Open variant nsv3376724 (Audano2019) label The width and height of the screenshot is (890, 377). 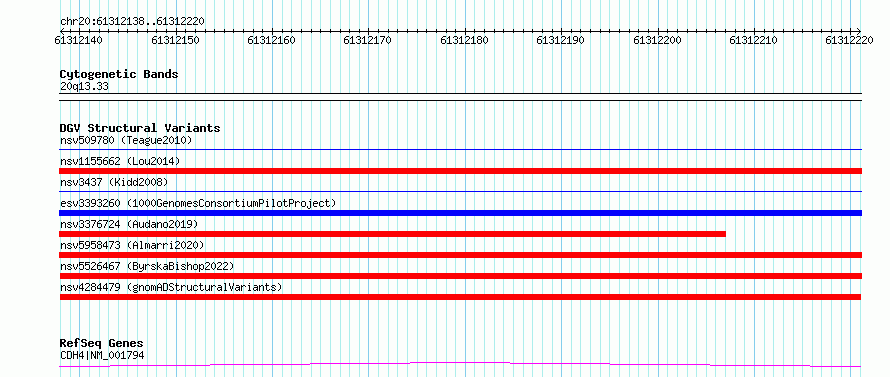(x=129, y=224)
